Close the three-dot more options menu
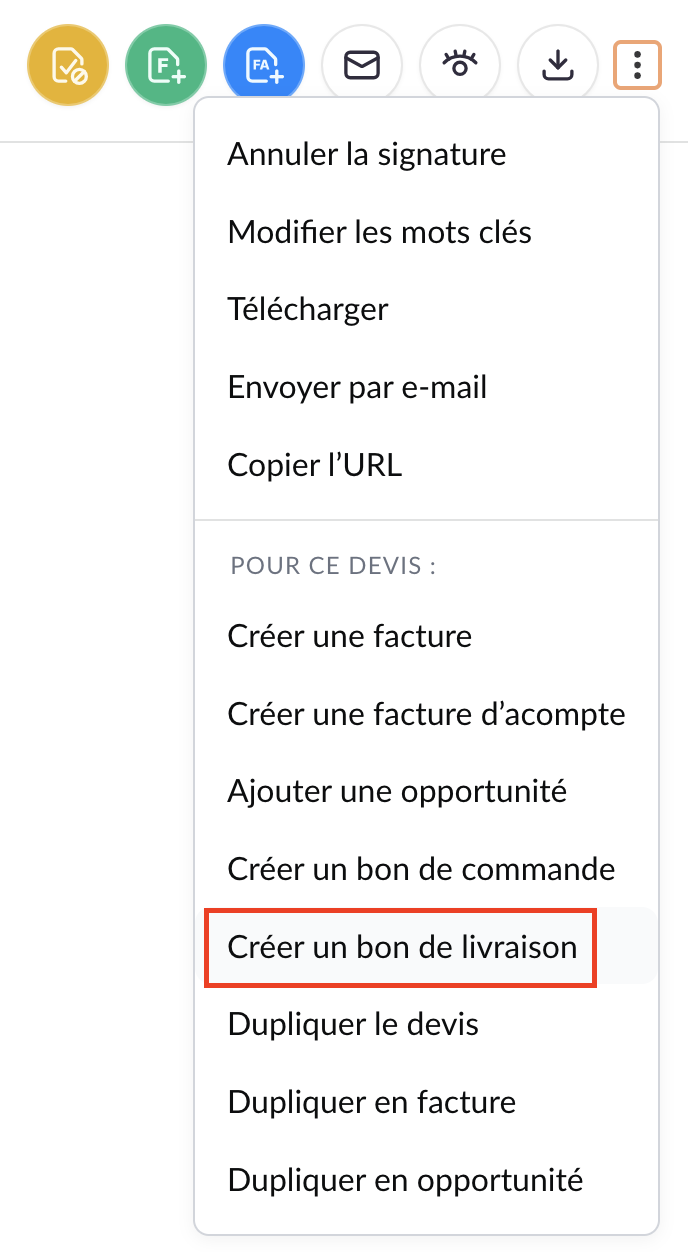Viewport: 688px width, 1252px height. (x=637, y=66)
